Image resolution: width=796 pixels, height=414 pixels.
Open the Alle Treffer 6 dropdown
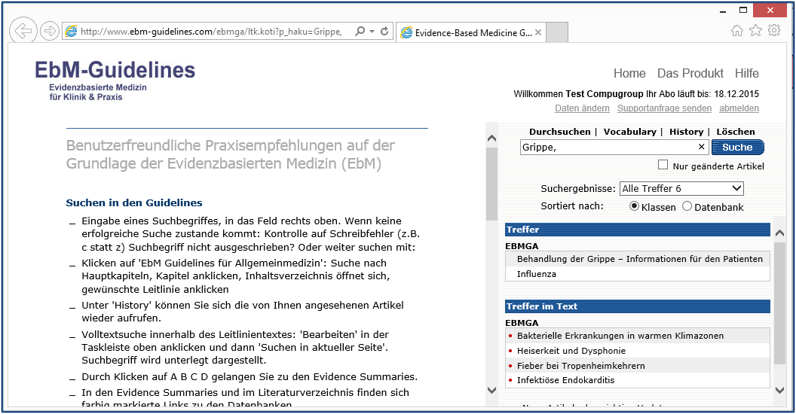[682, 188]
